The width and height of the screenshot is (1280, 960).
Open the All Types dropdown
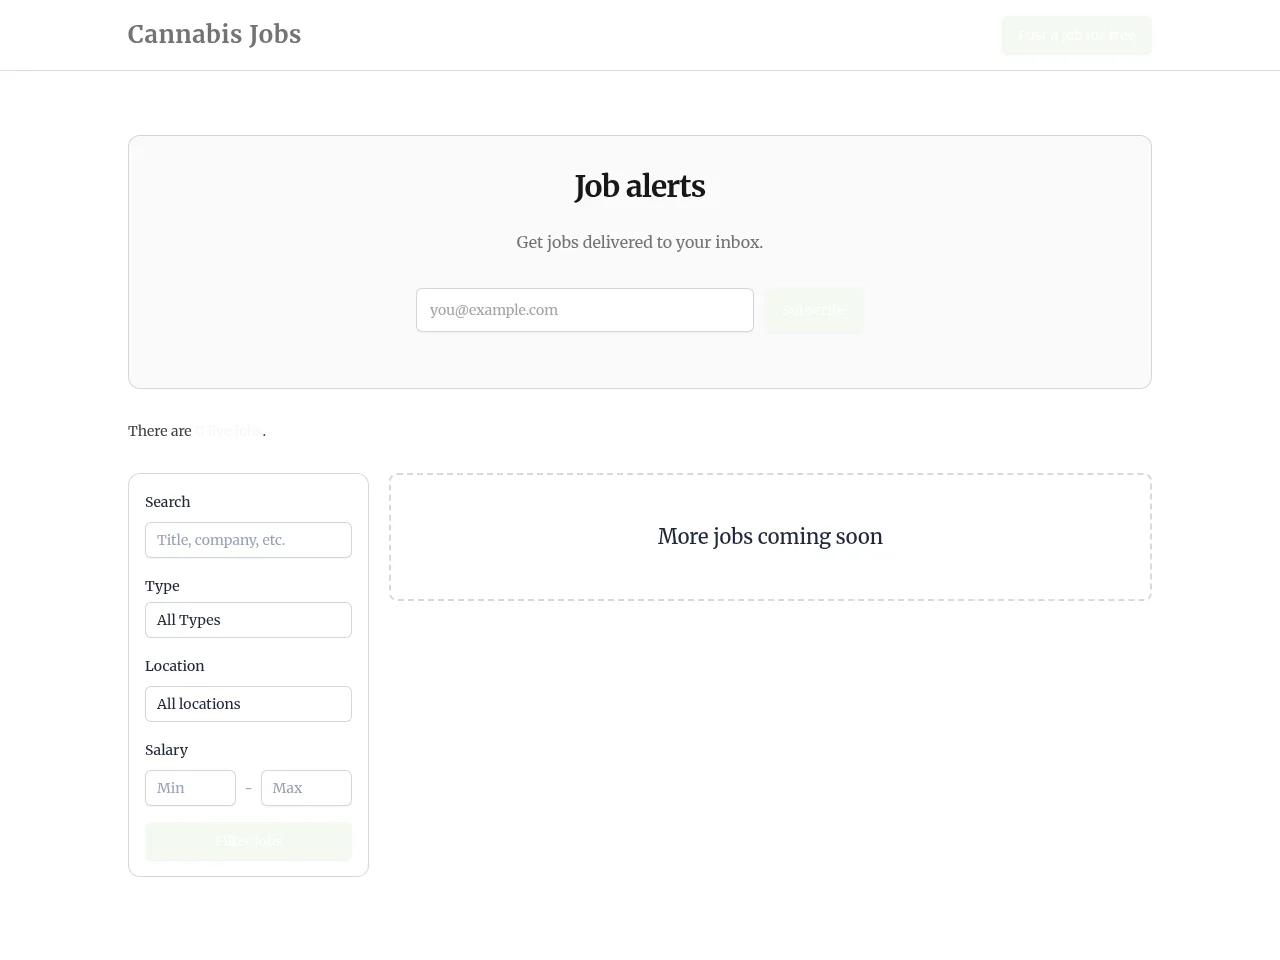point(248,620)
